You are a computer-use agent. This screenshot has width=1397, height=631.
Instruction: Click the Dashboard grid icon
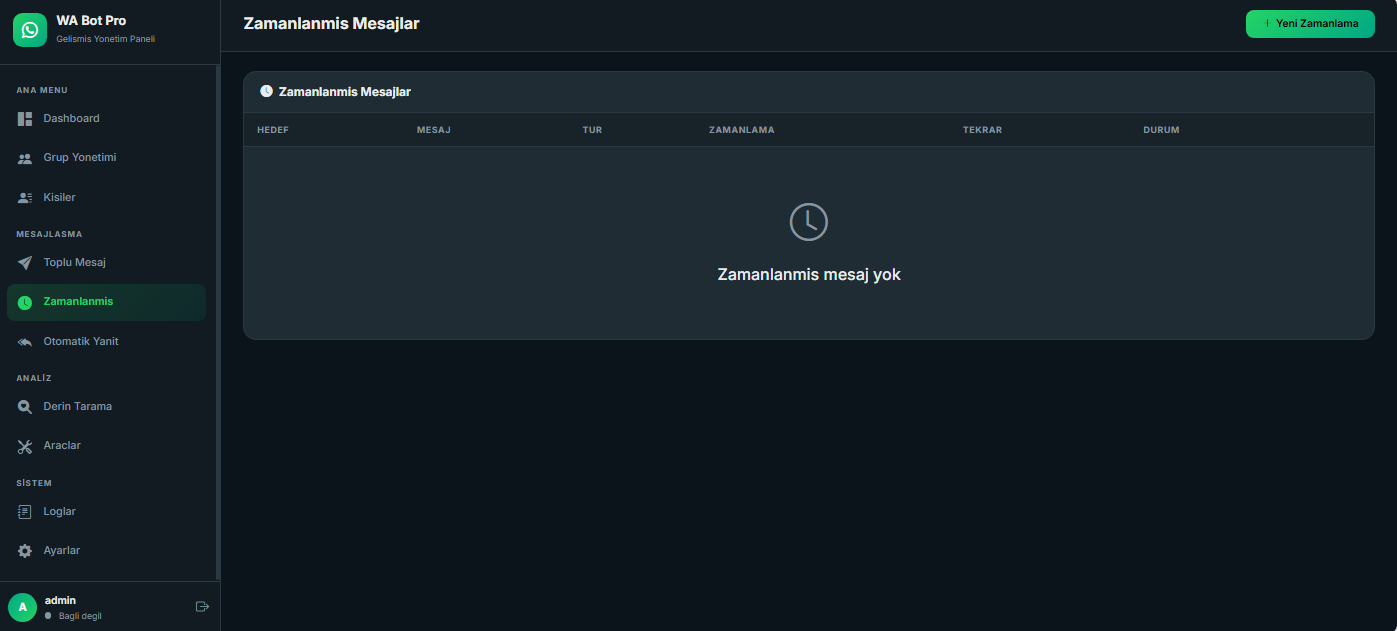tap(25, 119)
